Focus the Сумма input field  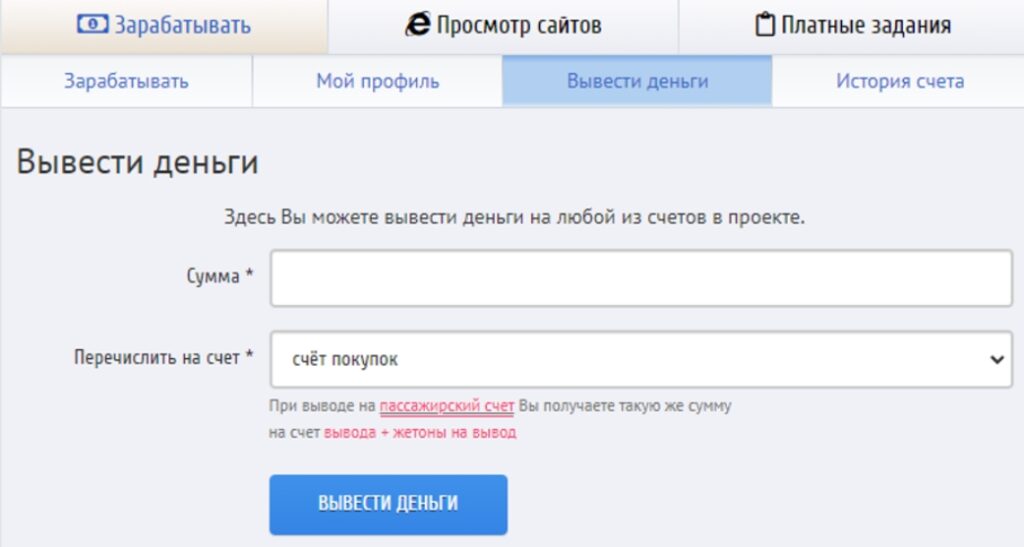pos(641,278)
